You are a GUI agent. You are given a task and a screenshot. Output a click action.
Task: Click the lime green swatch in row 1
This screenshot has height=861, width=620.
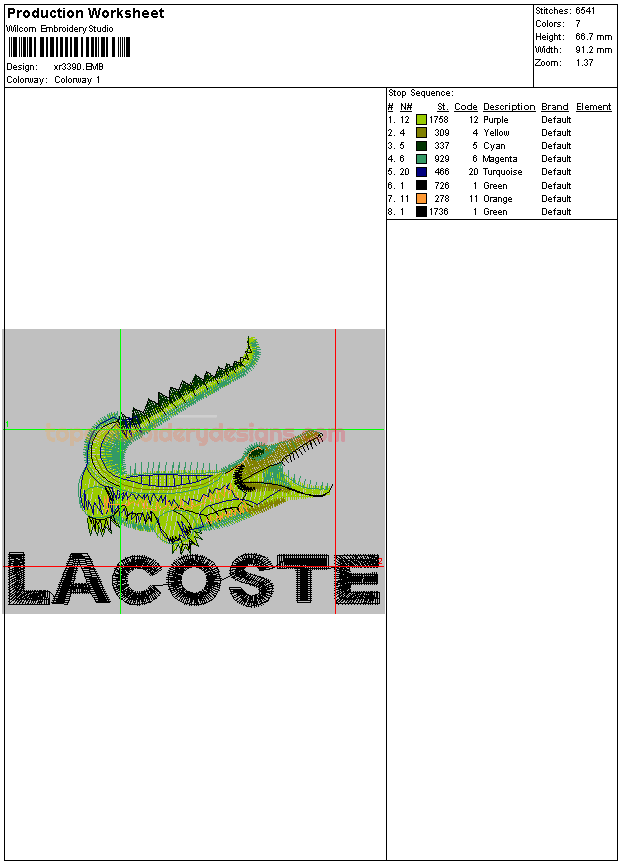421,120
